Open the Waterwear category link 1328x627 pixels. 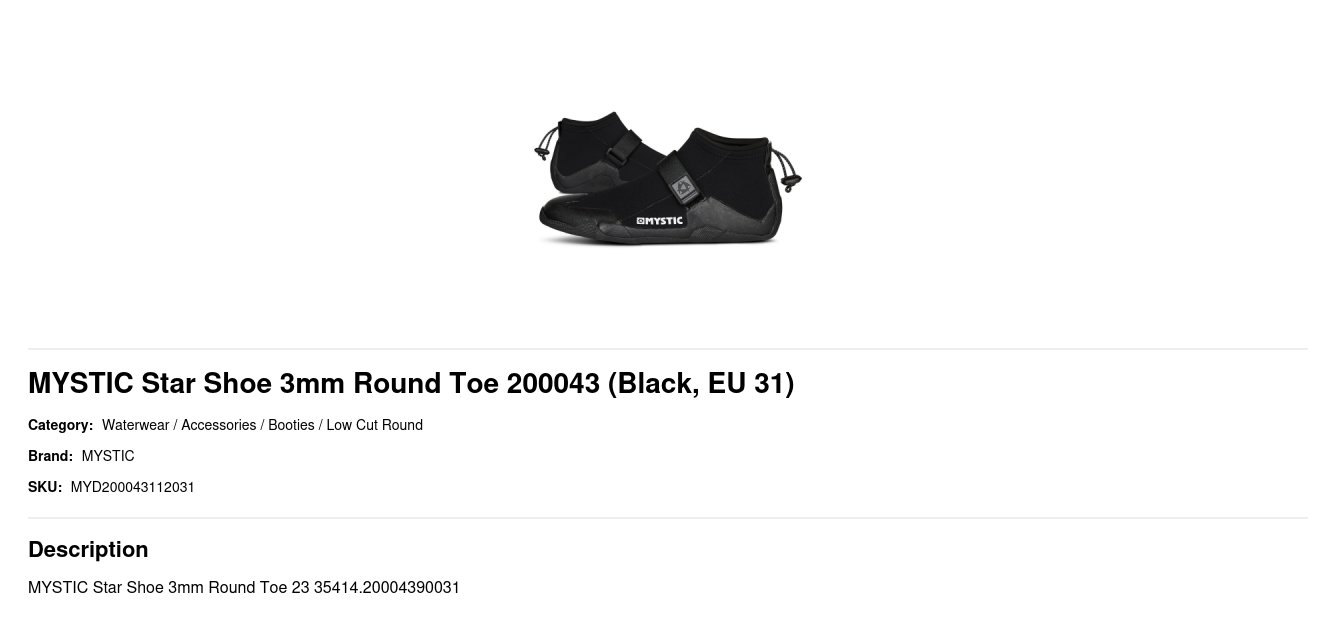click(x=135, y=425)
